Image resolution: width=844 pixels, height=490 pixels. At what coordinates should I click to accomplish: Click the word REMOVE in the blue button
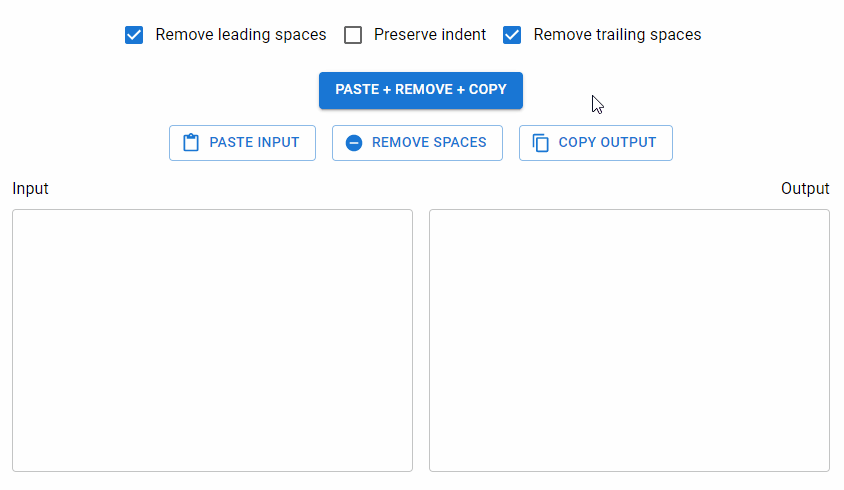click(424, 89)
